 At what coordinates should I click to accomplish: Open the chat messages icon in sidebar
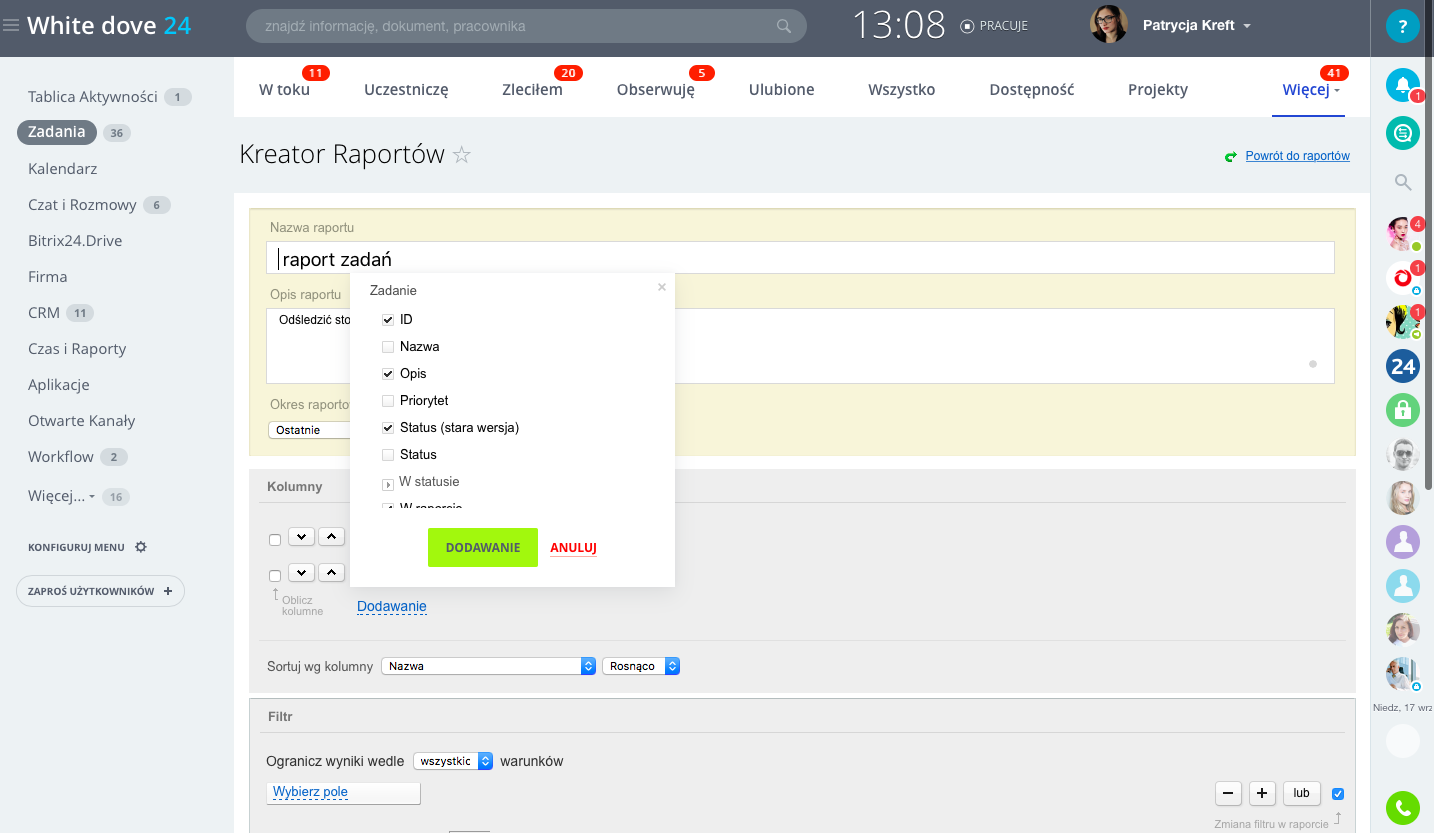1402,132
